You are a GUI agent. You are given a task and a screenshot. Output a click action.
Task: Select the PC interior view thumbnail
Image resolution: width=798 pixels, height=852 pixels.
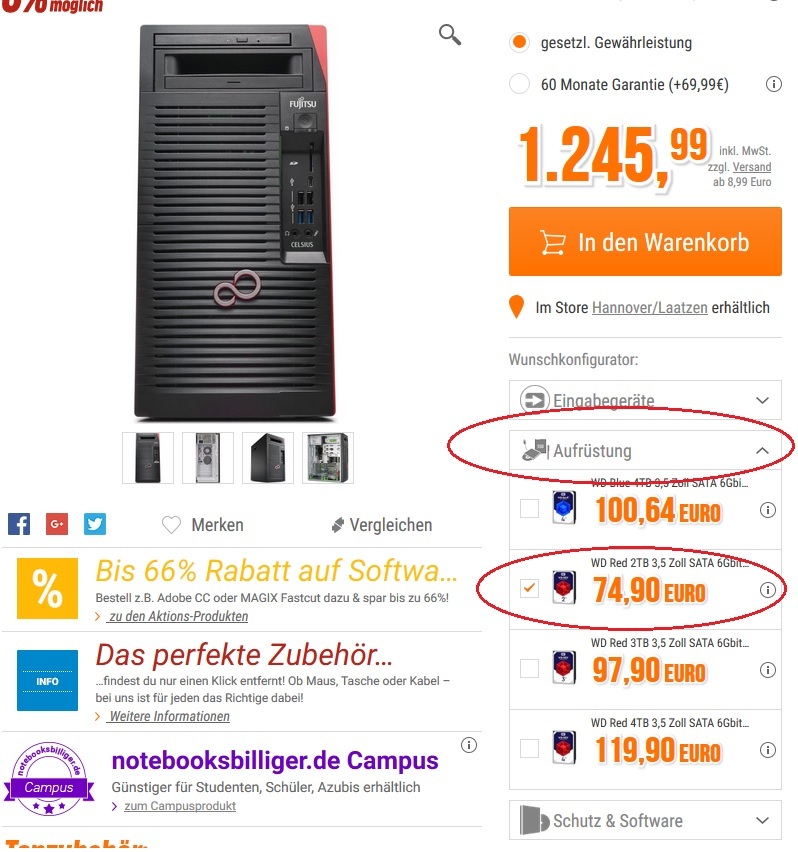click(x=328, y=458)
